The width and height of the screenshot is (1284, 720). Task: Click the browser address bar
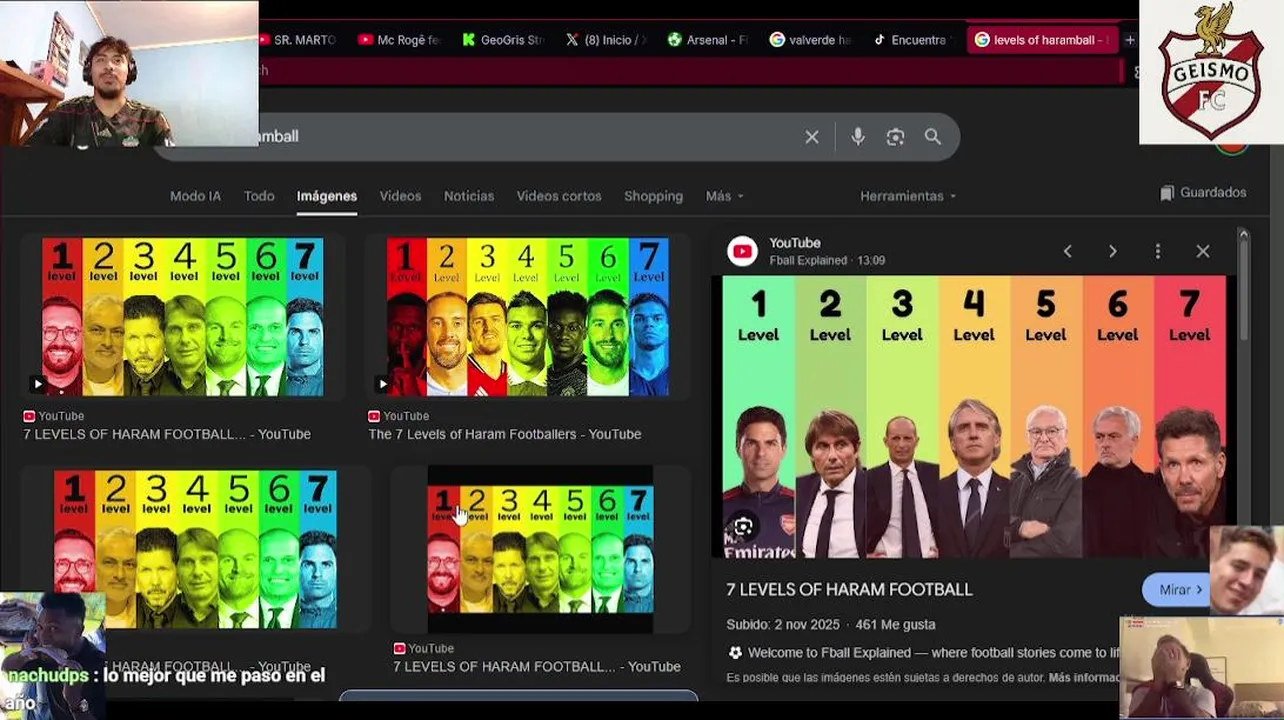pos(690,71)
